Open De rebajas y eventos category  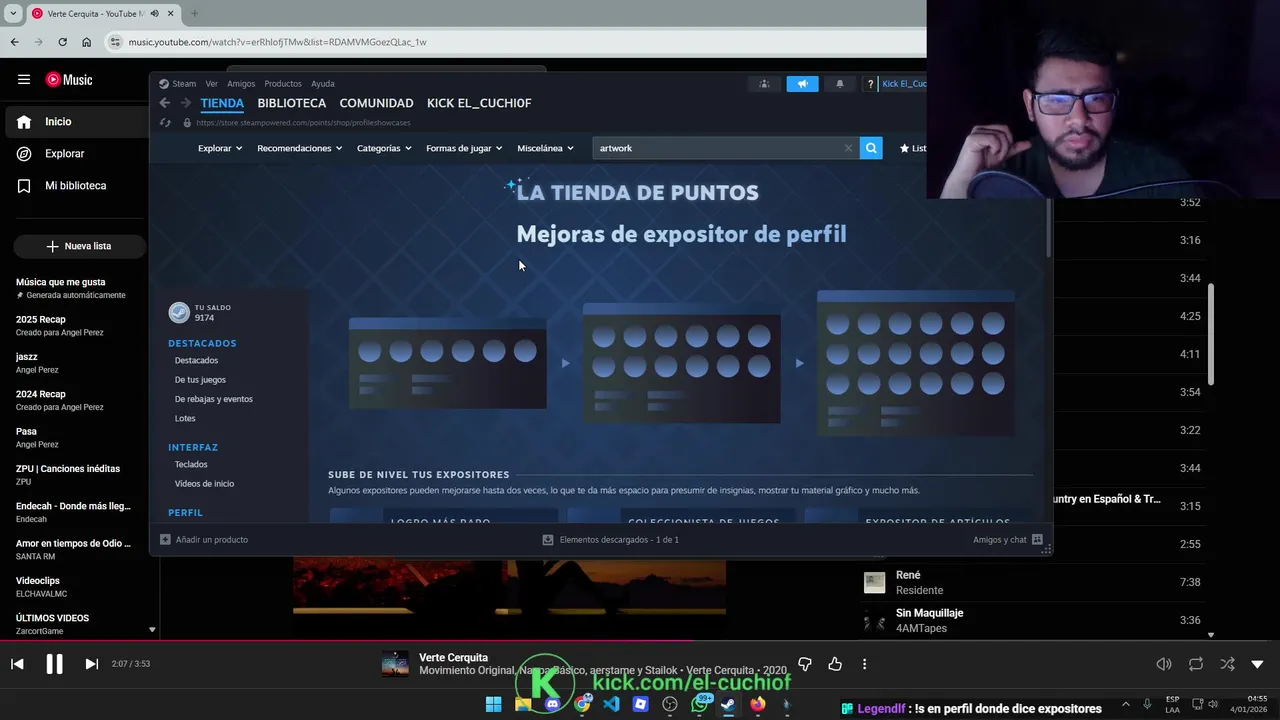[214, 399]
